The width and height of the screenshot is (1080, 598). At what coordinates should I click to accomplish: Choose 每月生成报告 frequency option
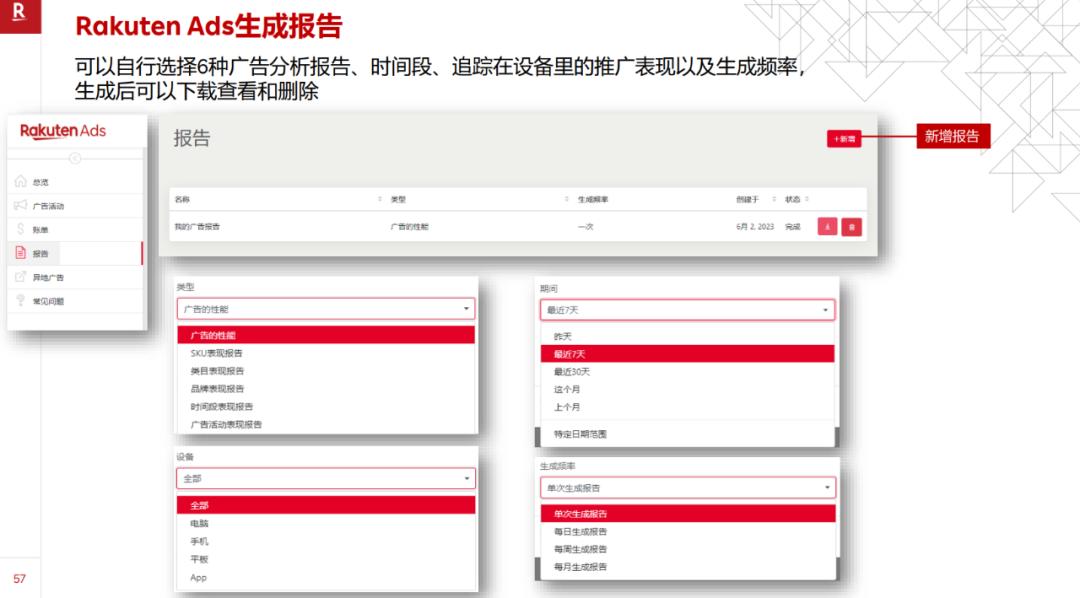tap(688, 567)
